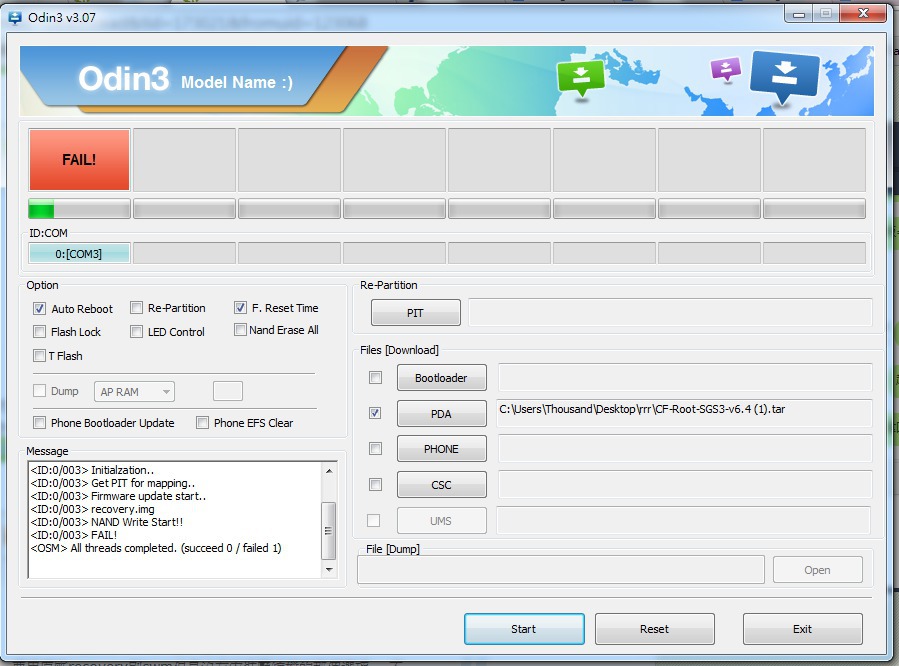The height and width of the screenshot is (666, 899).
Task: Start the flashing process
Action: (x=523, y=629)
